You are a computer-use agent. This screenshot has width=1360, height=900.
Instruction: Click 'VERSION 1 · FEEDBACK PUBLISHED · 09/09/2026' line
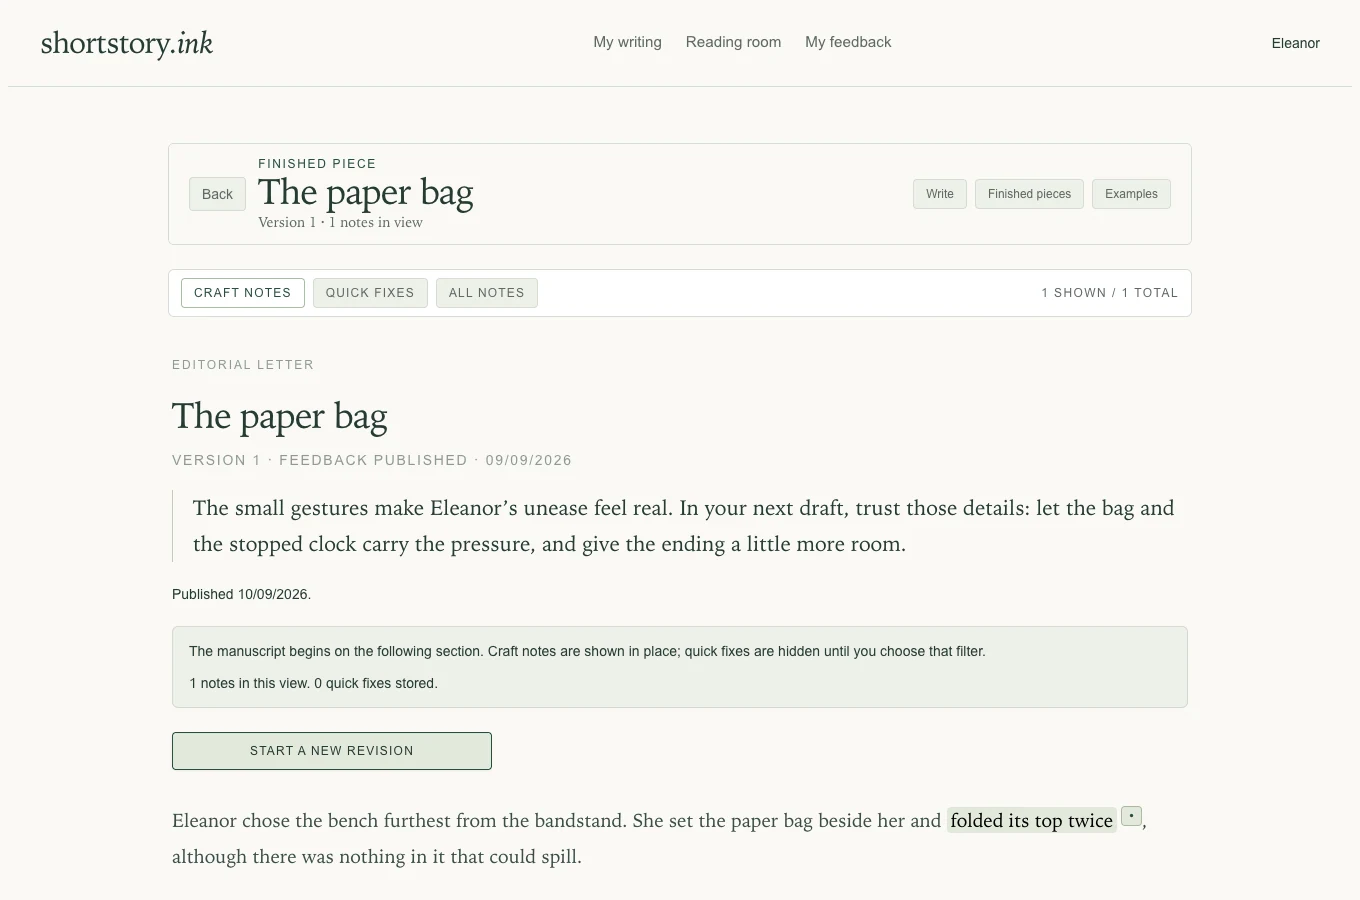(x=372, y=460)
